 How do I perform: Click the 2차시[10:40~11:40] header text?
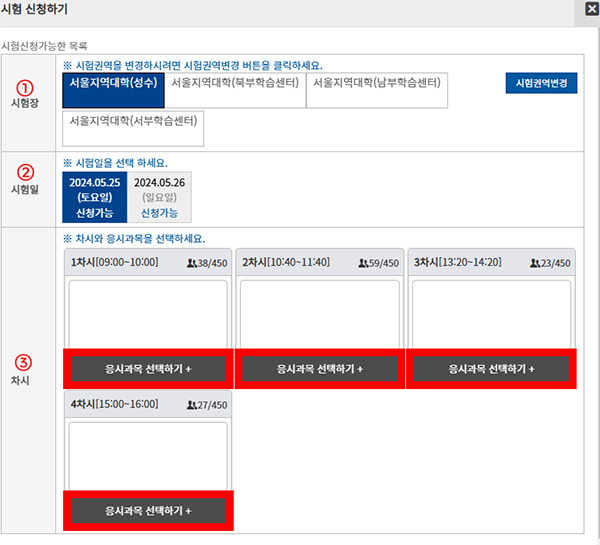(286, 262)
